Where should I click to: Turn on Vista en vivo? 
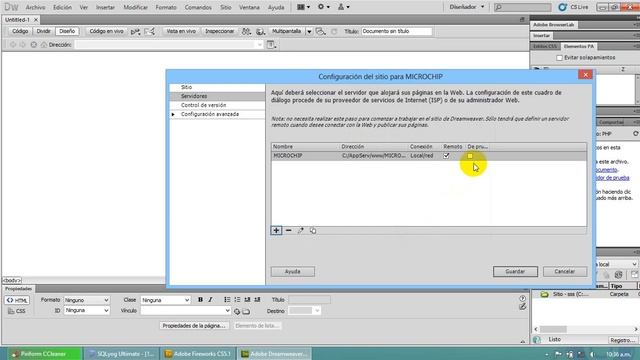point(181,31)
